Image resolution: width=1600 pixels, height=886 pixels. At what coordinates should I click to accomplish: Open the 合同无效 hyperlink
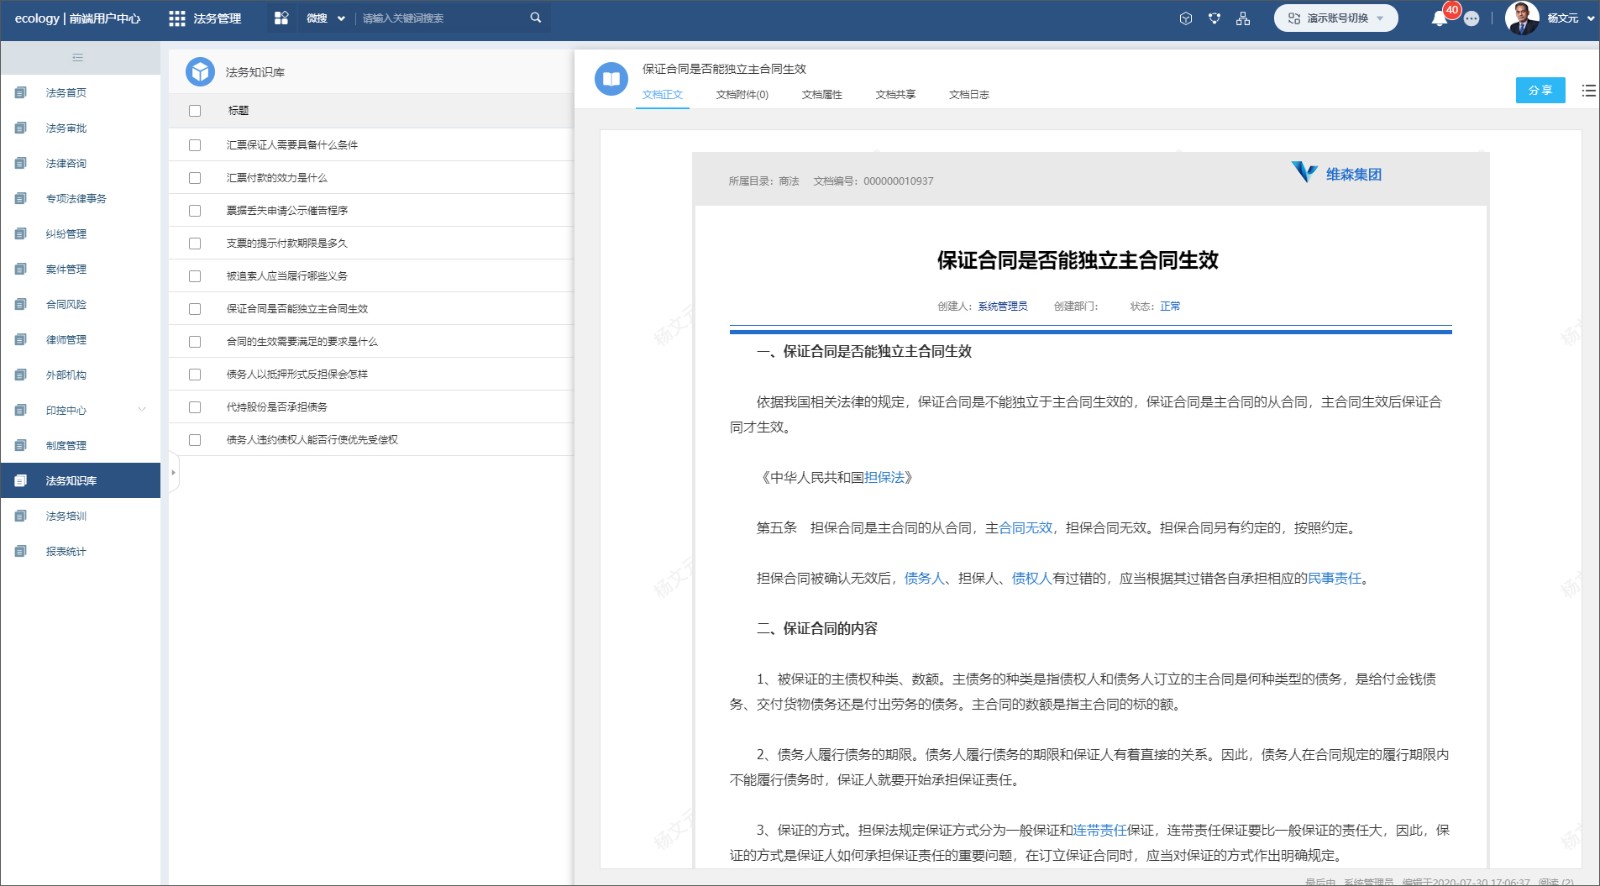(1025, 528)
